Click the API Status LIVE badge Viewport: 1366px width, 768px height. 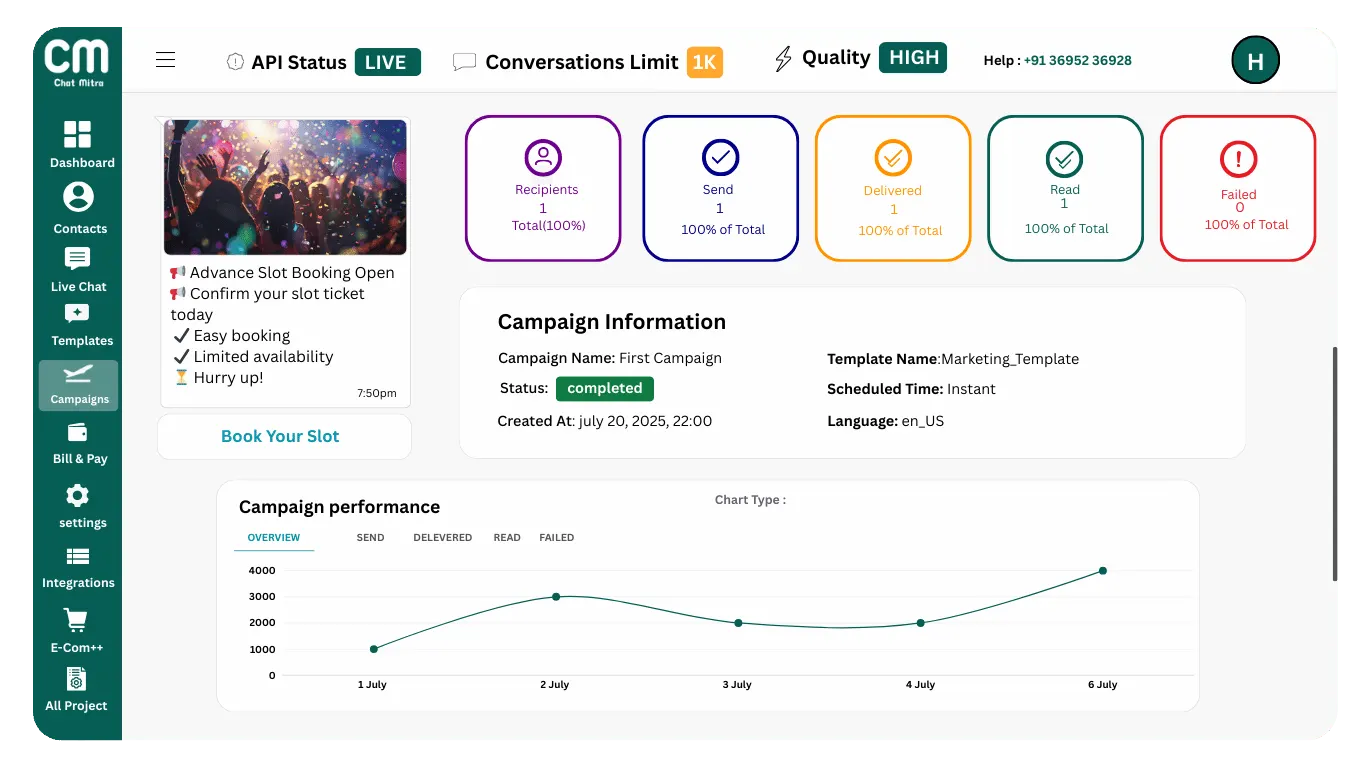(x=388, y=61)
